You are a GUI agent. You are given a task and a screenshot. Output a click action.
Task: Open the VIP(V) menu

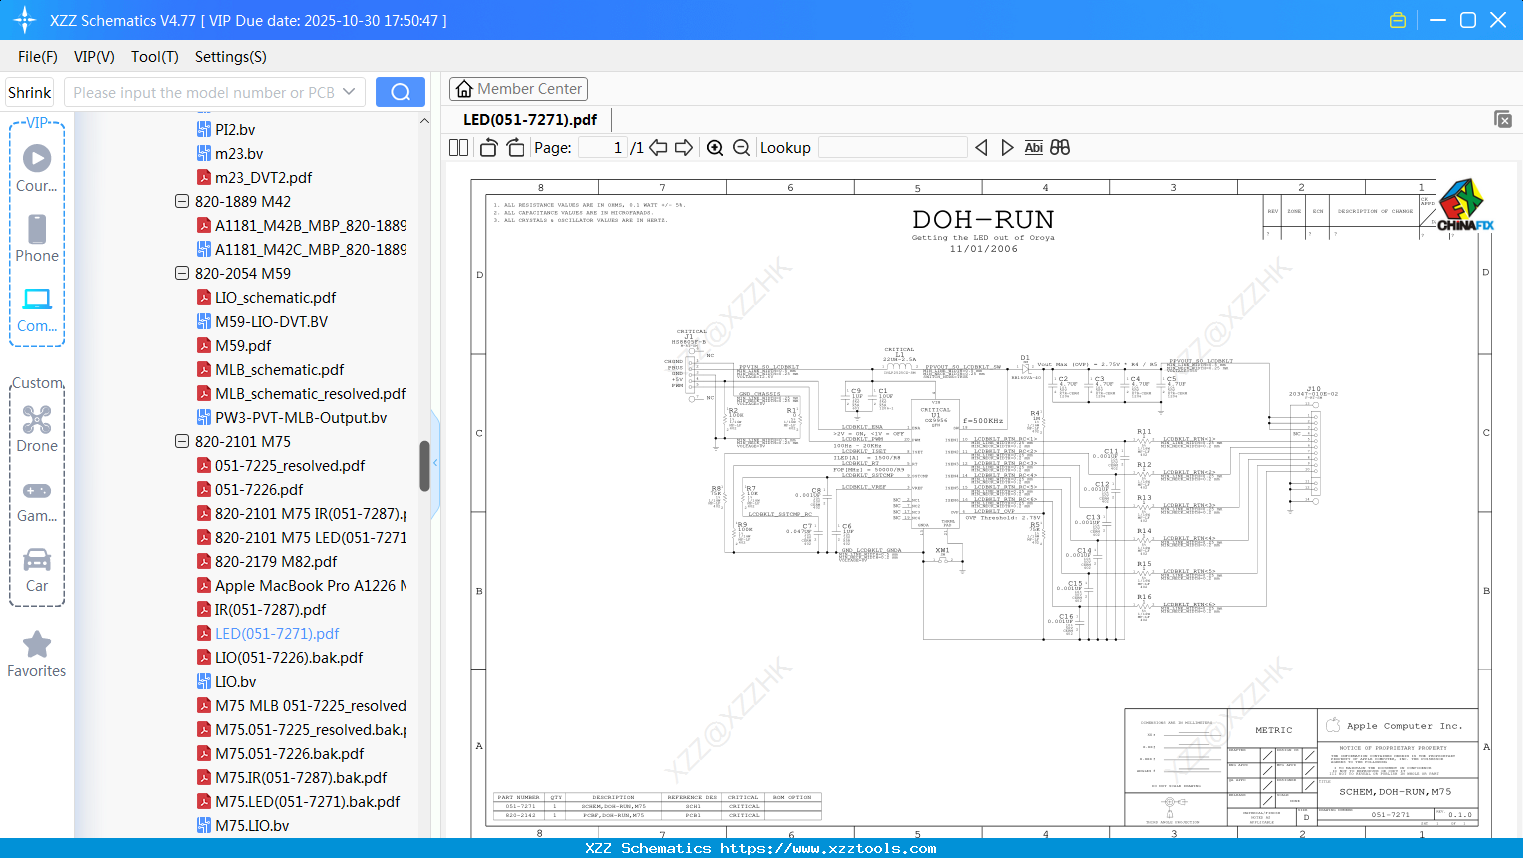(x=94, y=57)
